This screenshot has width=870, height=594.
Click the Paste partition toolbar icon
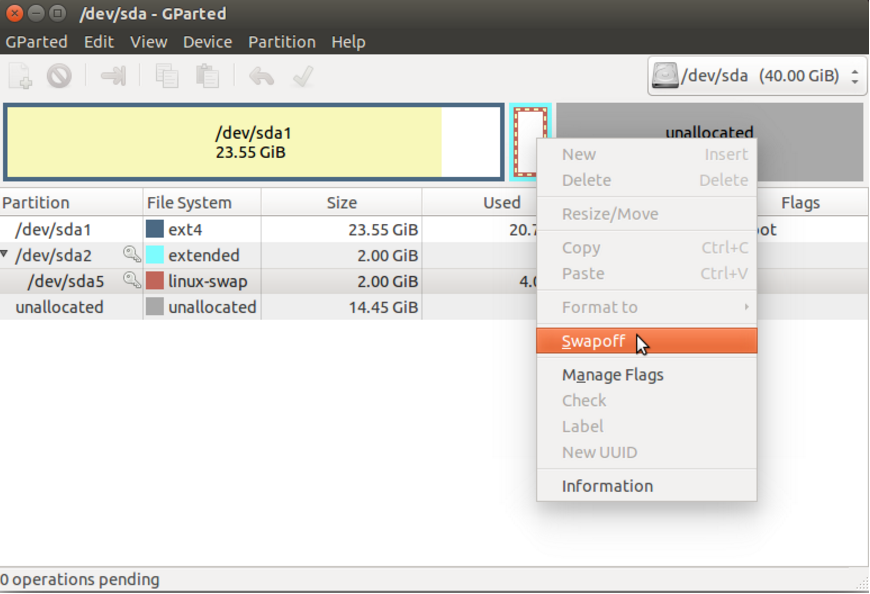pyautogui.click(x=207, y=75)
